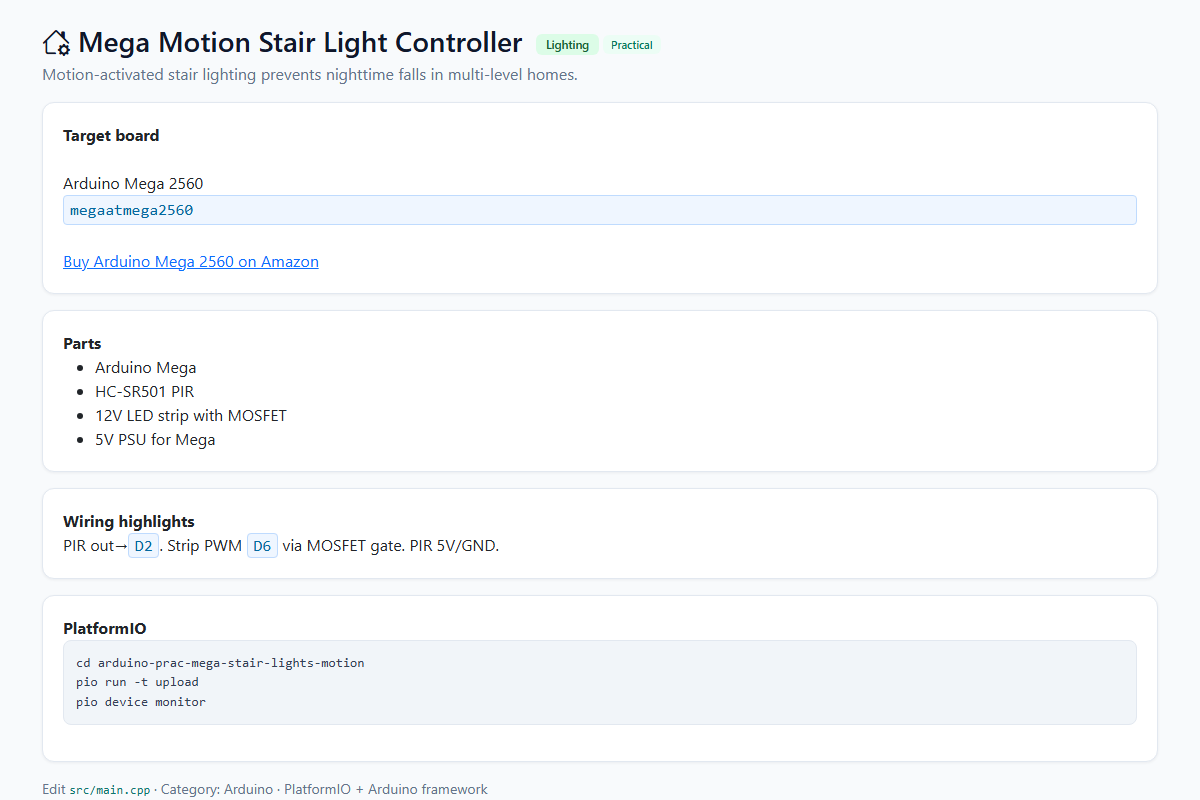1200x800 pixels.
Task: Click the Arduino Mega list item
Action: point(146,368)
